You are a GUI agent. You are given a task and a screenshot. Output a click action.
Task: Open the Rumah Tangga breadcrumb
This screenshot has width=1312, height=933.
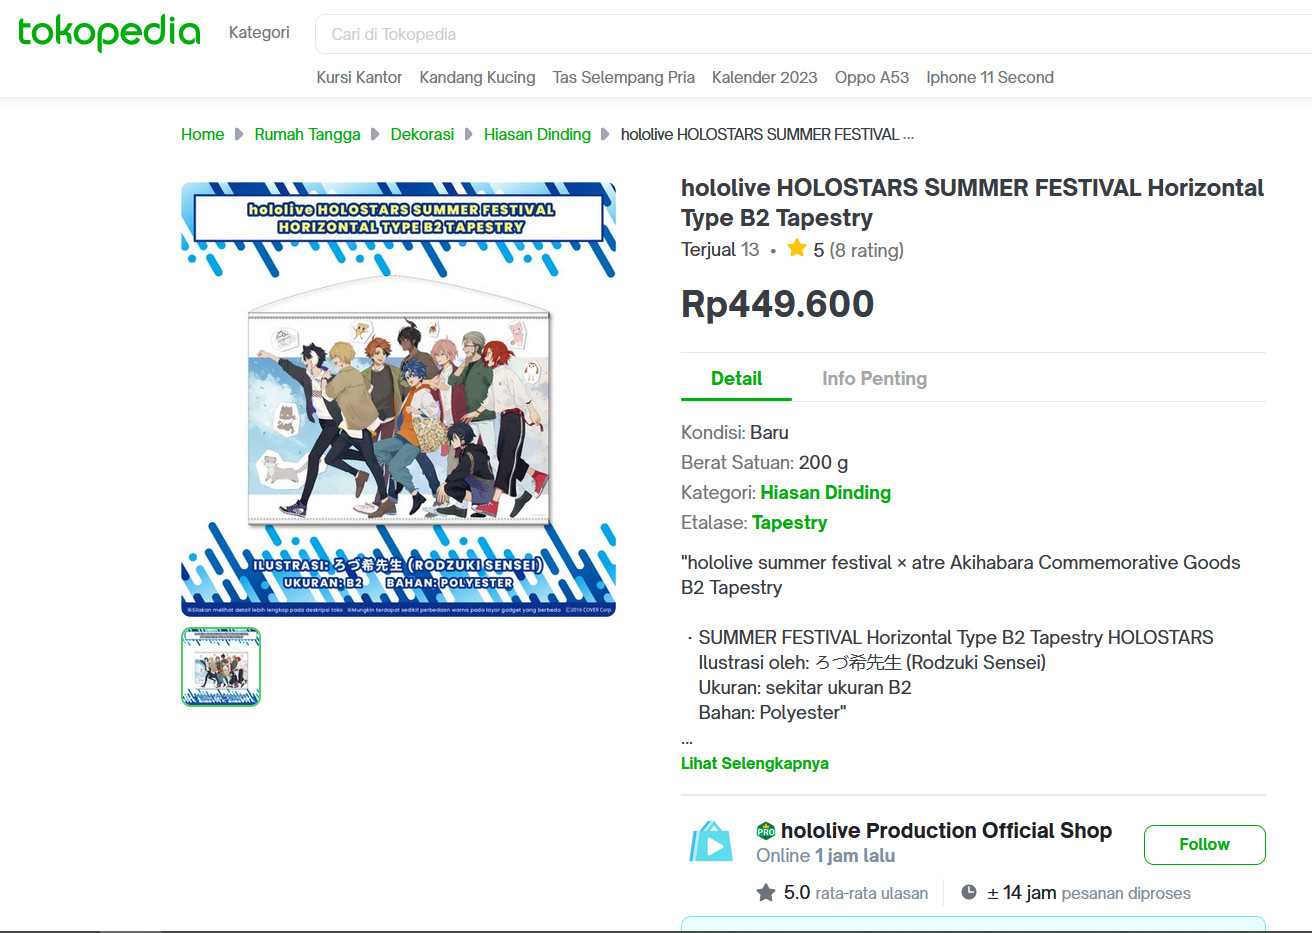[307, 134]
